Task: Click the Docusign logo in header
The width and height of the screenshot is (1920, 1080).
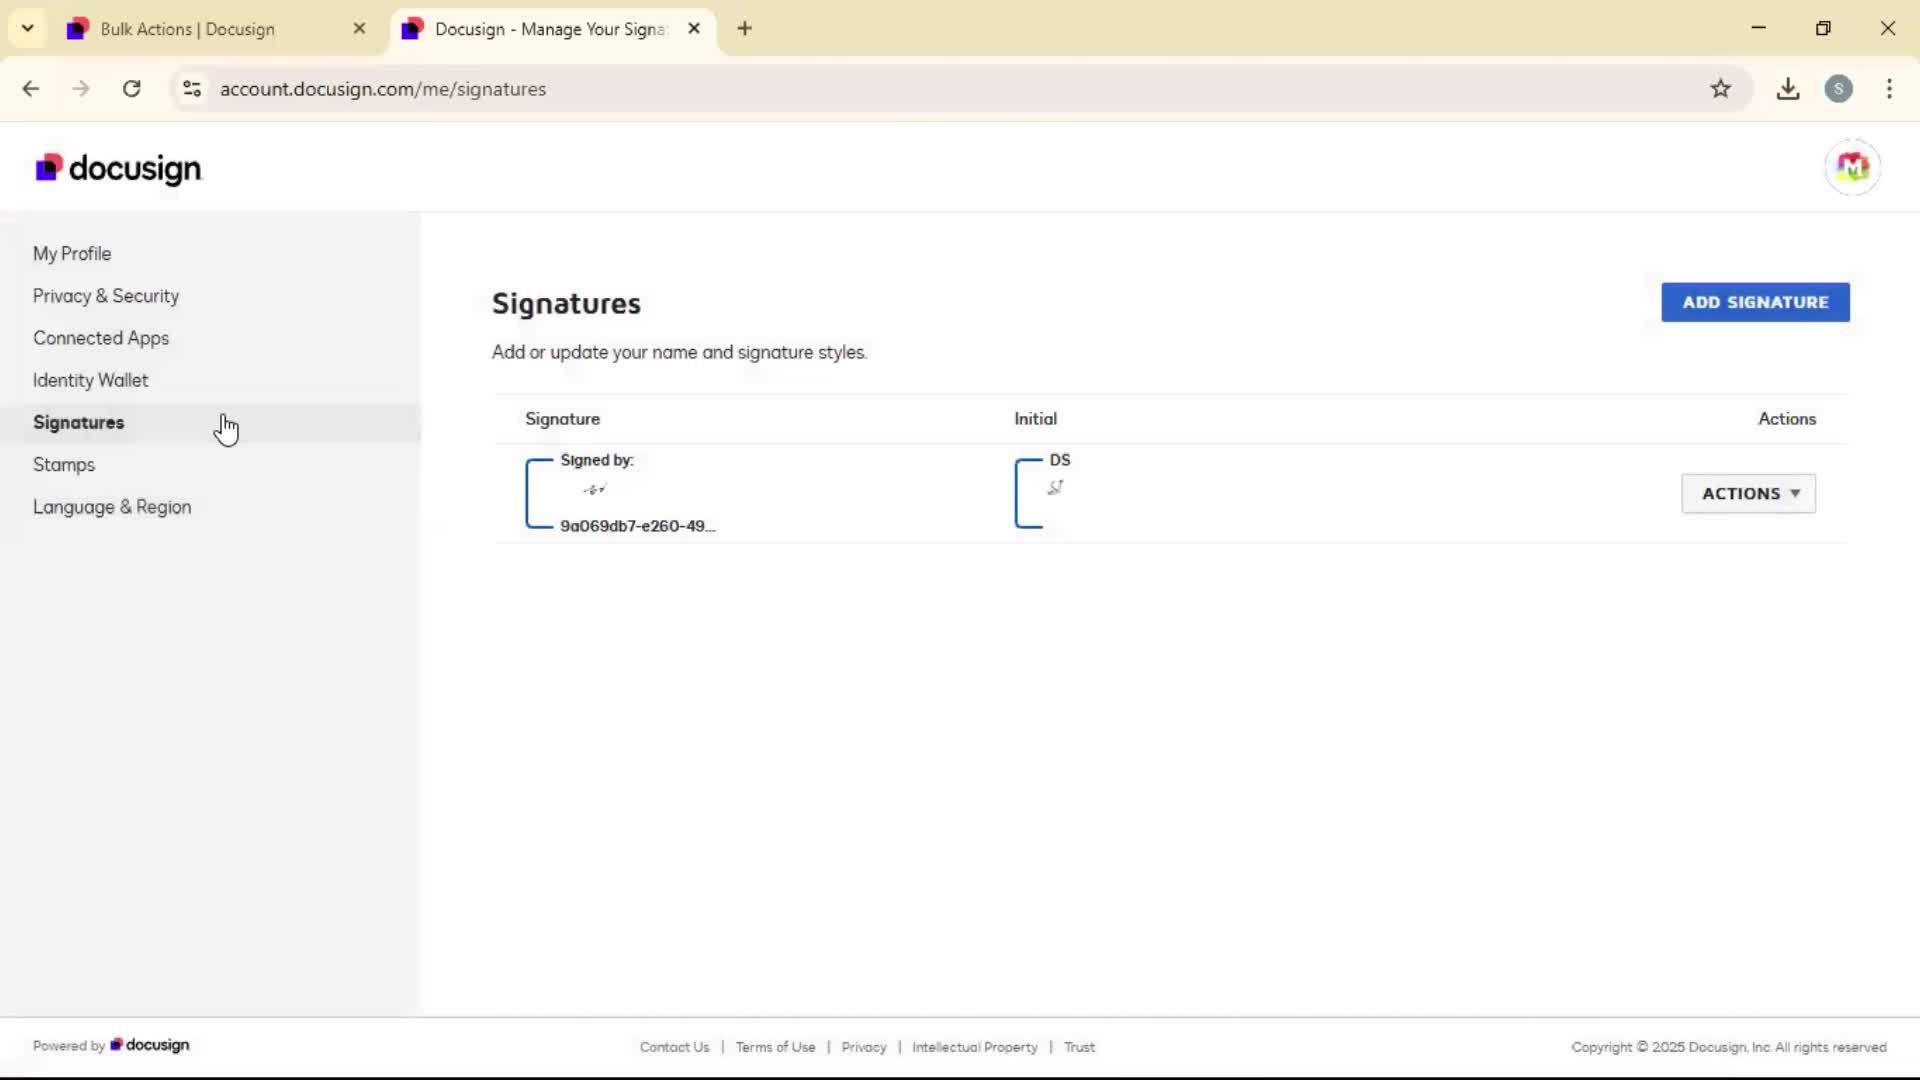Action: coord(118,168)
